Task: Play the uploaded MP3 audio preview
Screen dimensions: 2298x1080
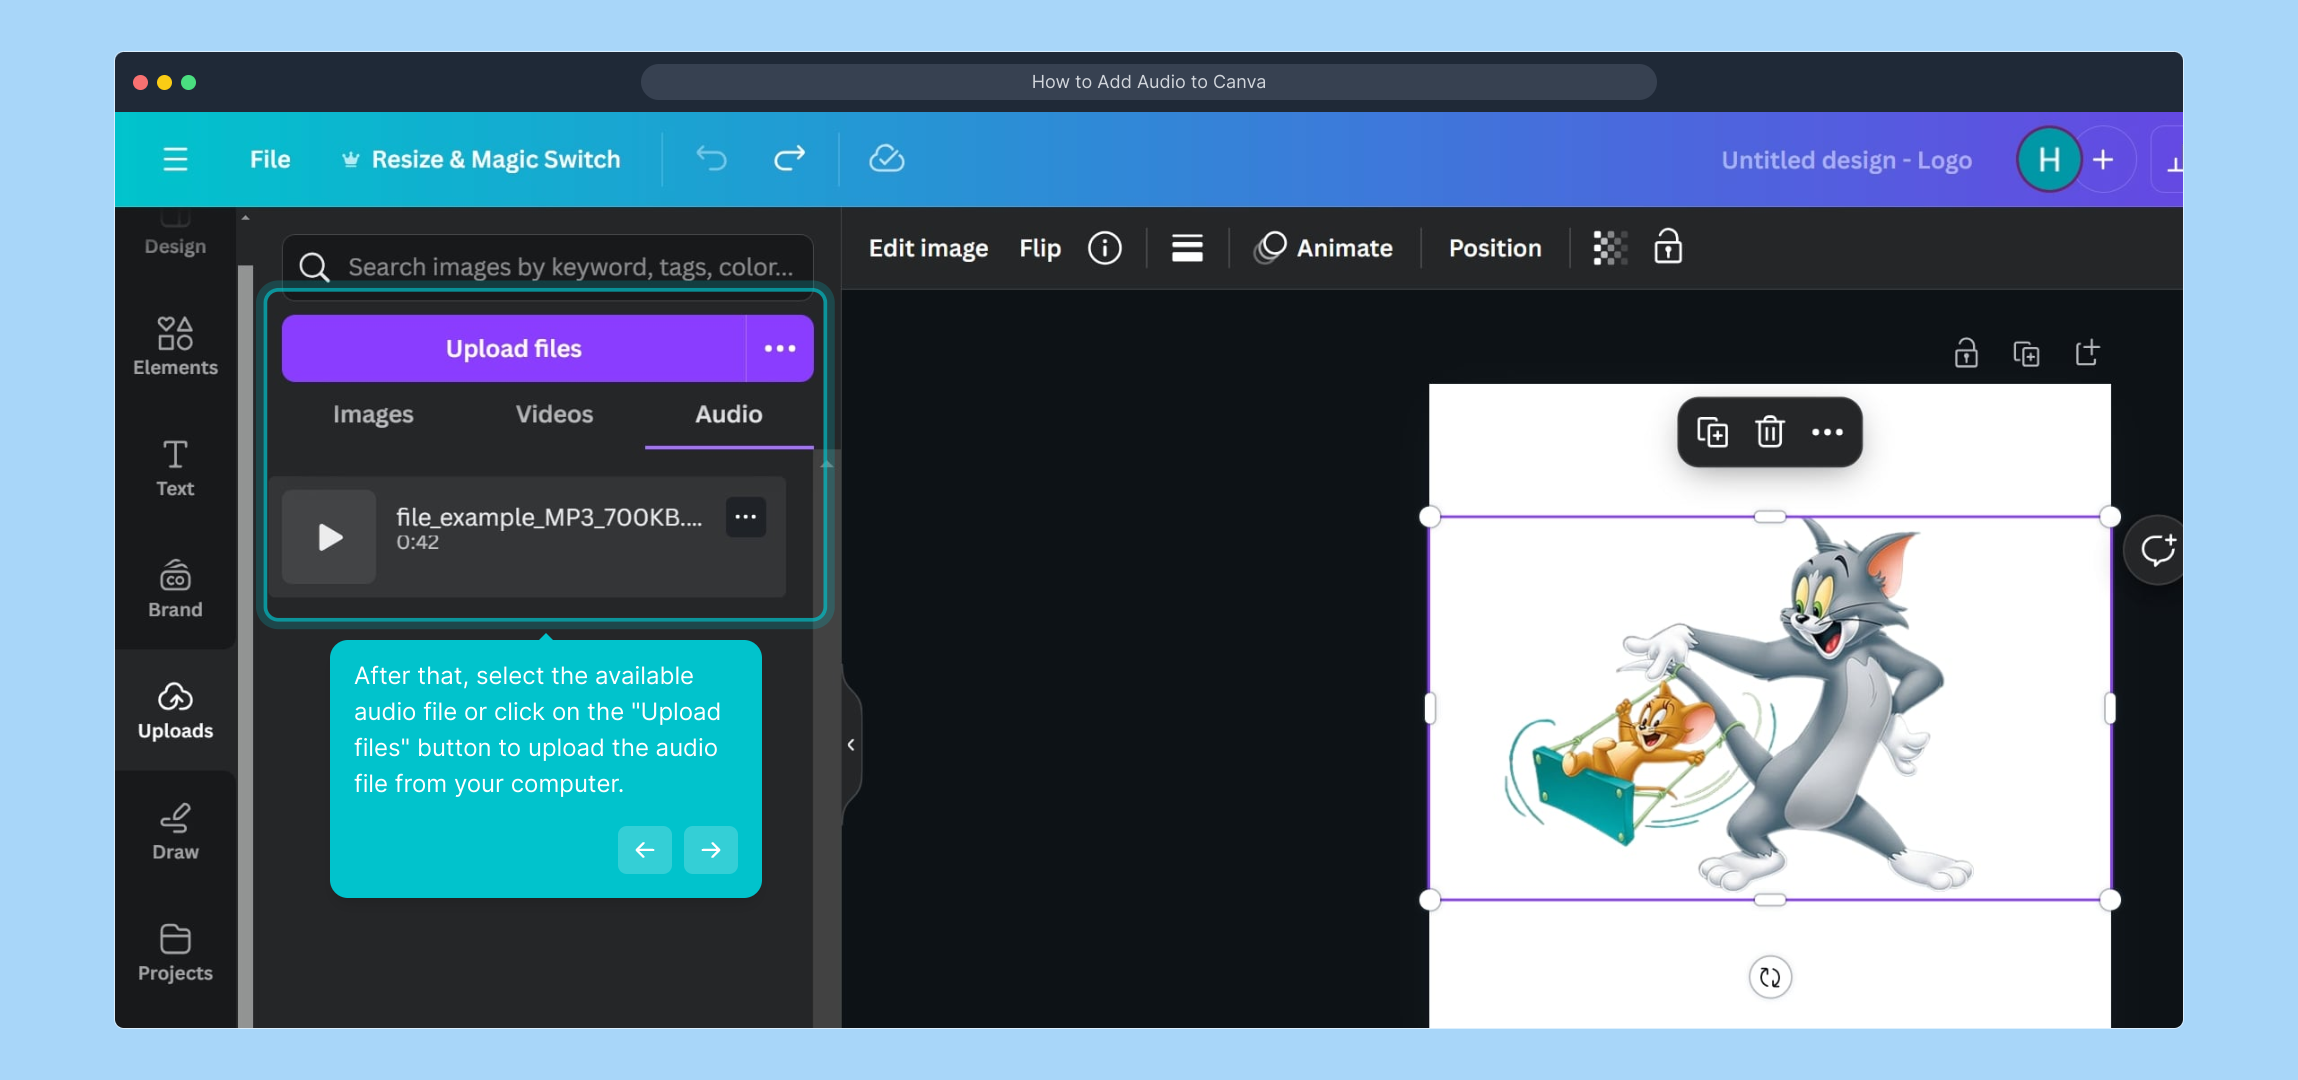Action: point(328,537)
